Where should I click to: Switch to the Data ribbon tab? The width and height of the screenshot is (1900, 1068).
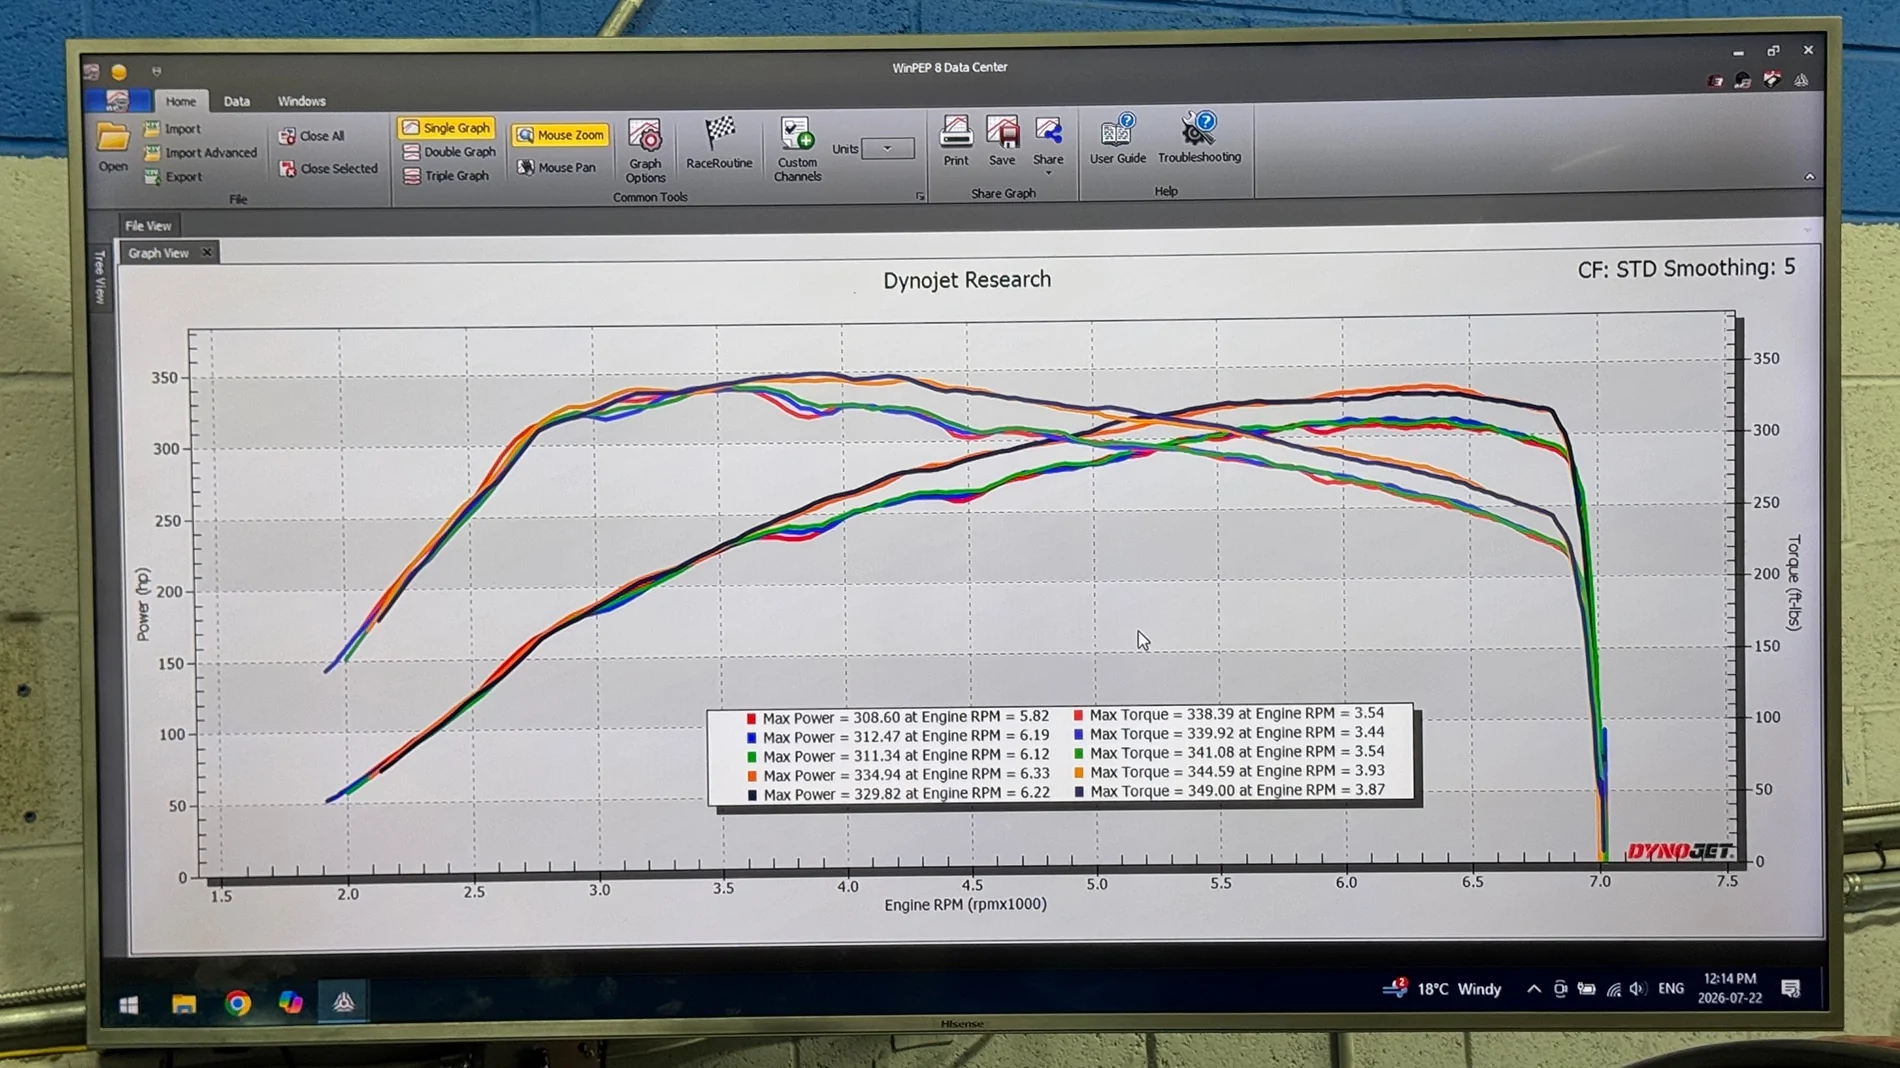[x=237, y=101]
